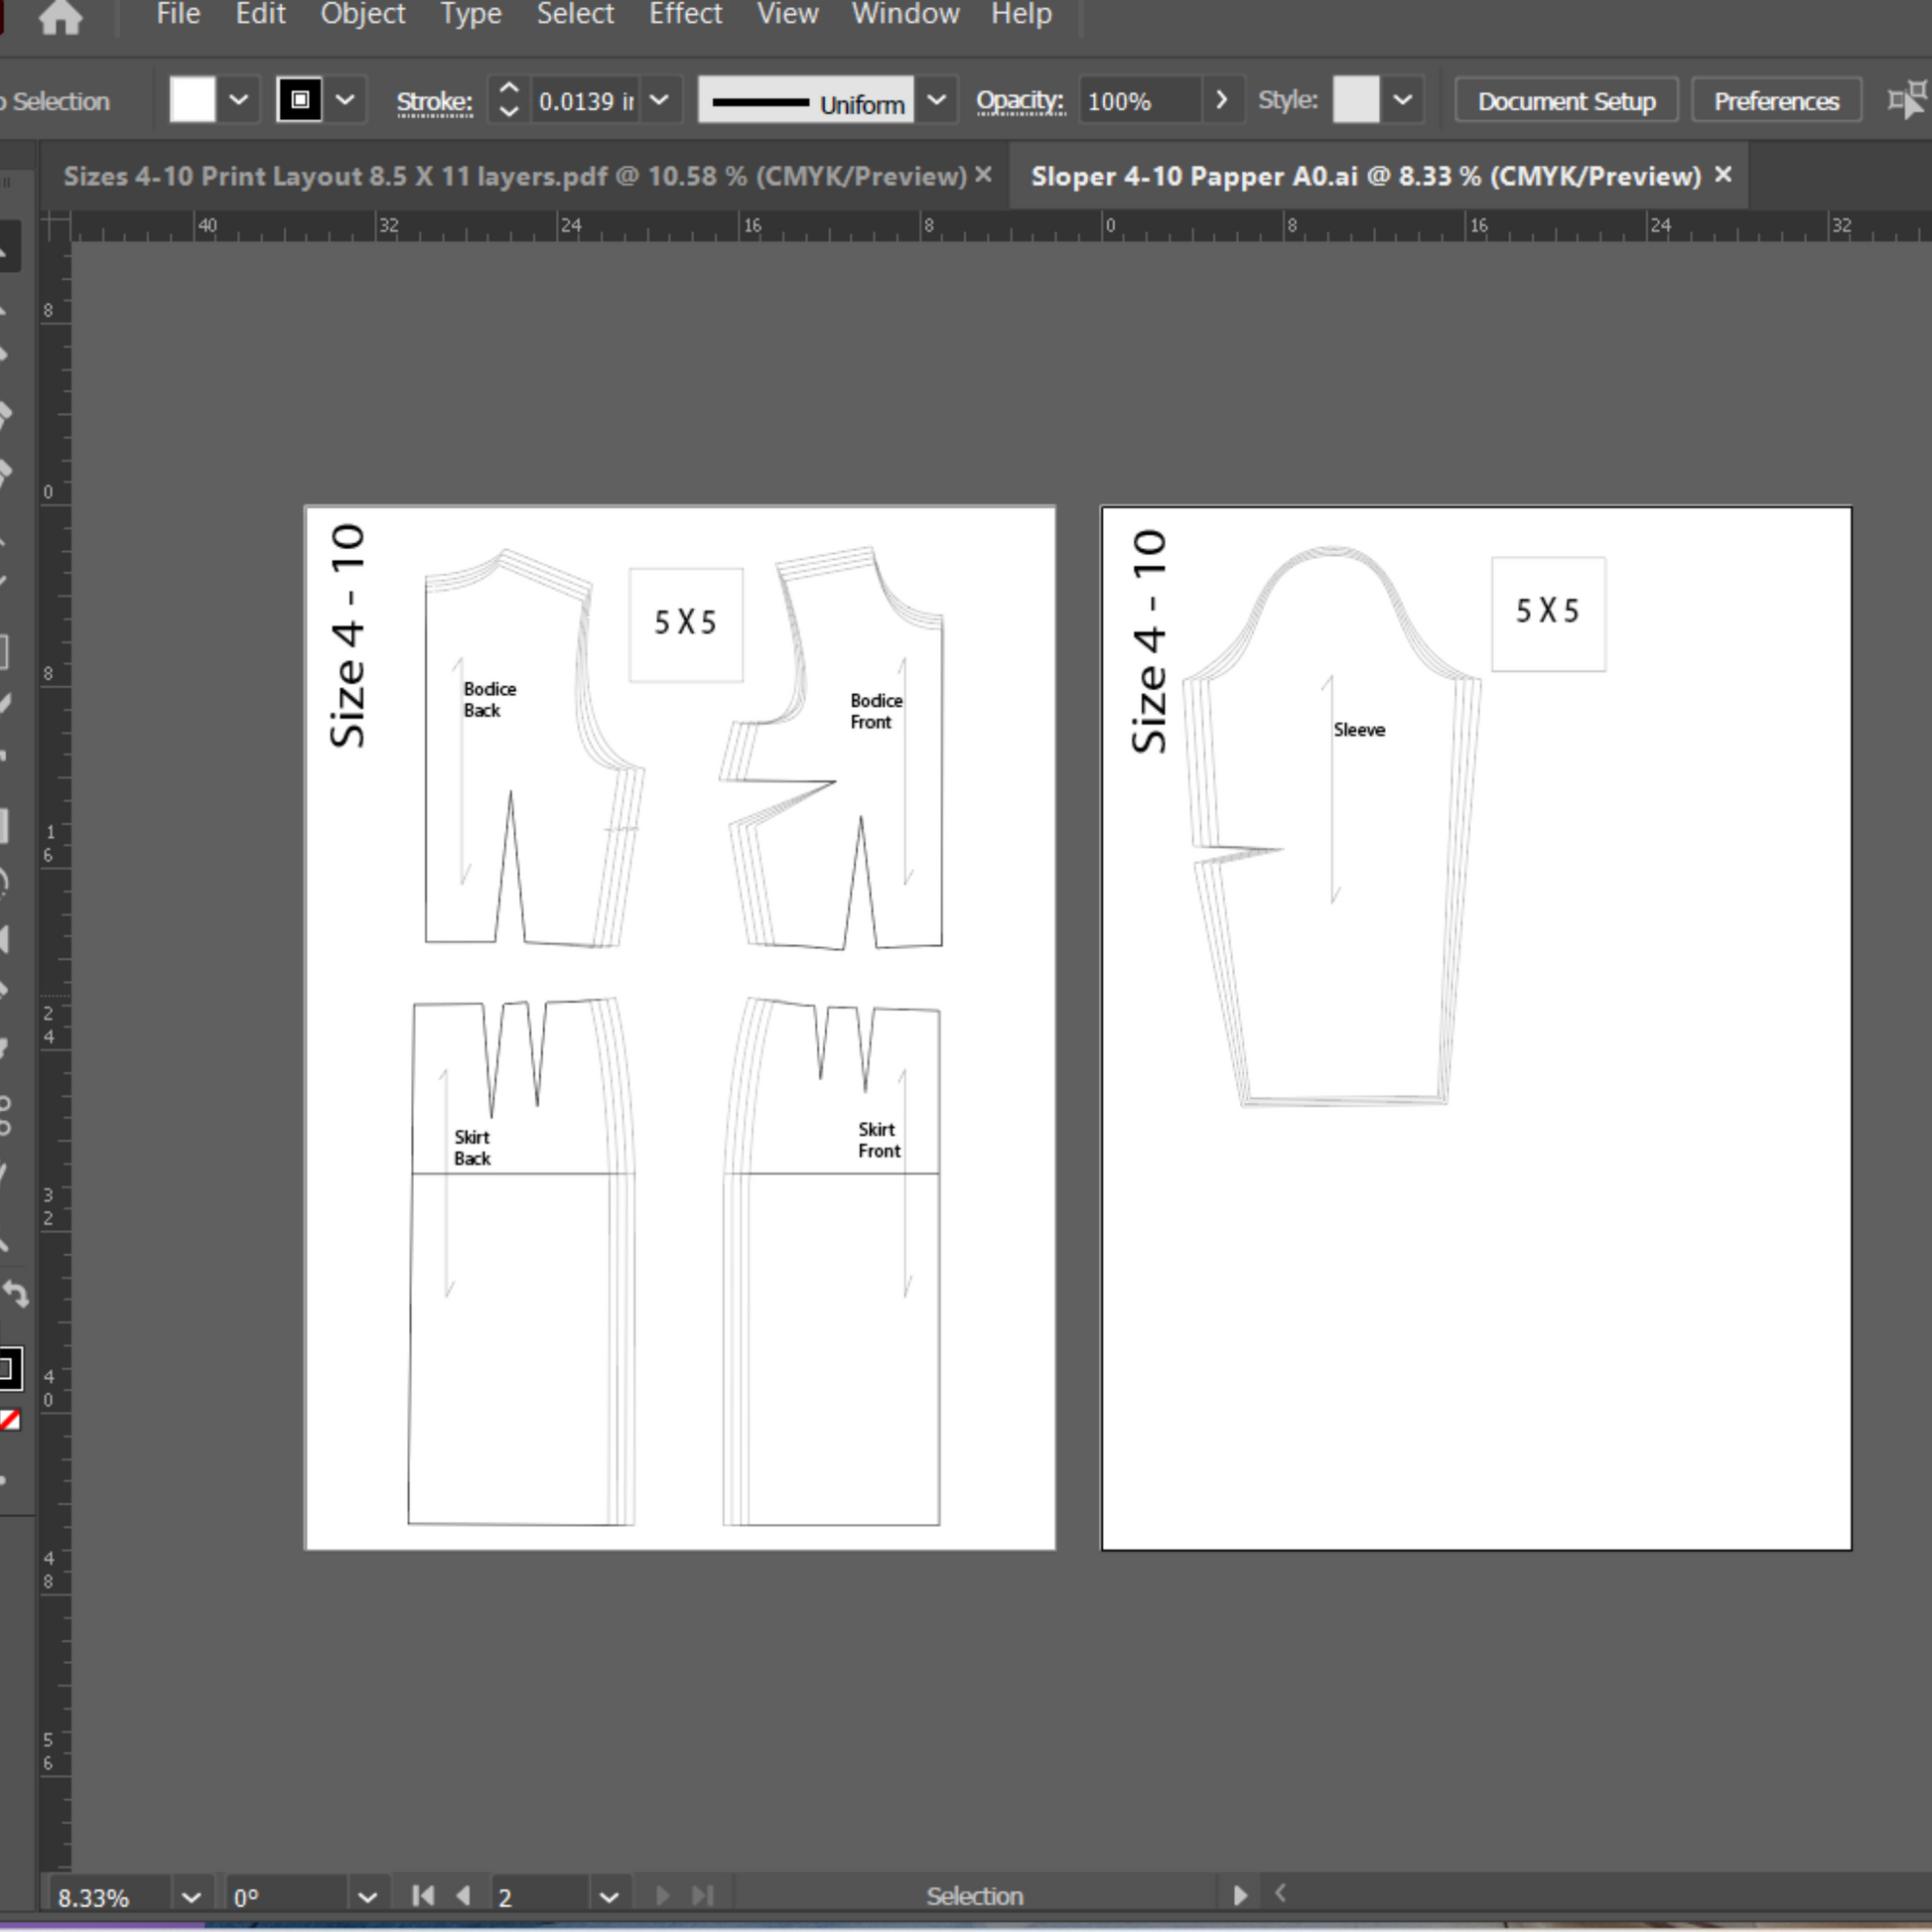Open the Effect menu
1932x1932 pixels.
click(x=685, y=15)
